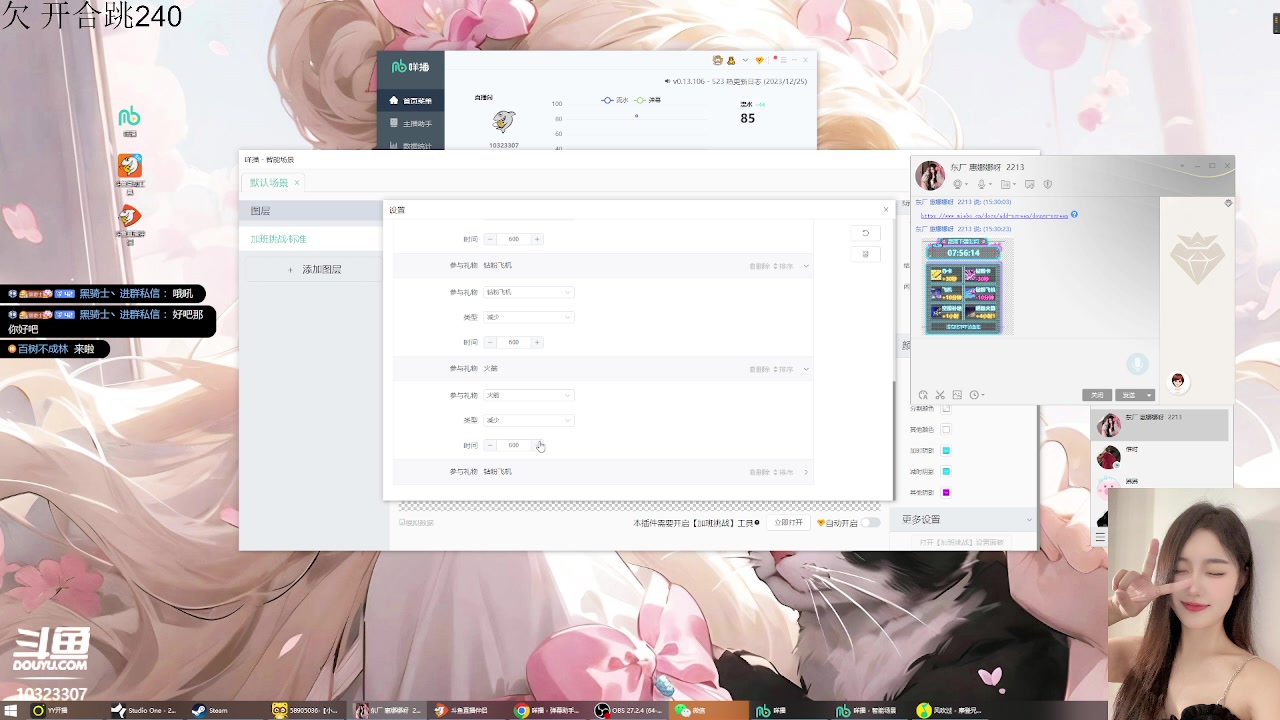
Task: Click the 其他颜色 color swatch
Action: 946,430
